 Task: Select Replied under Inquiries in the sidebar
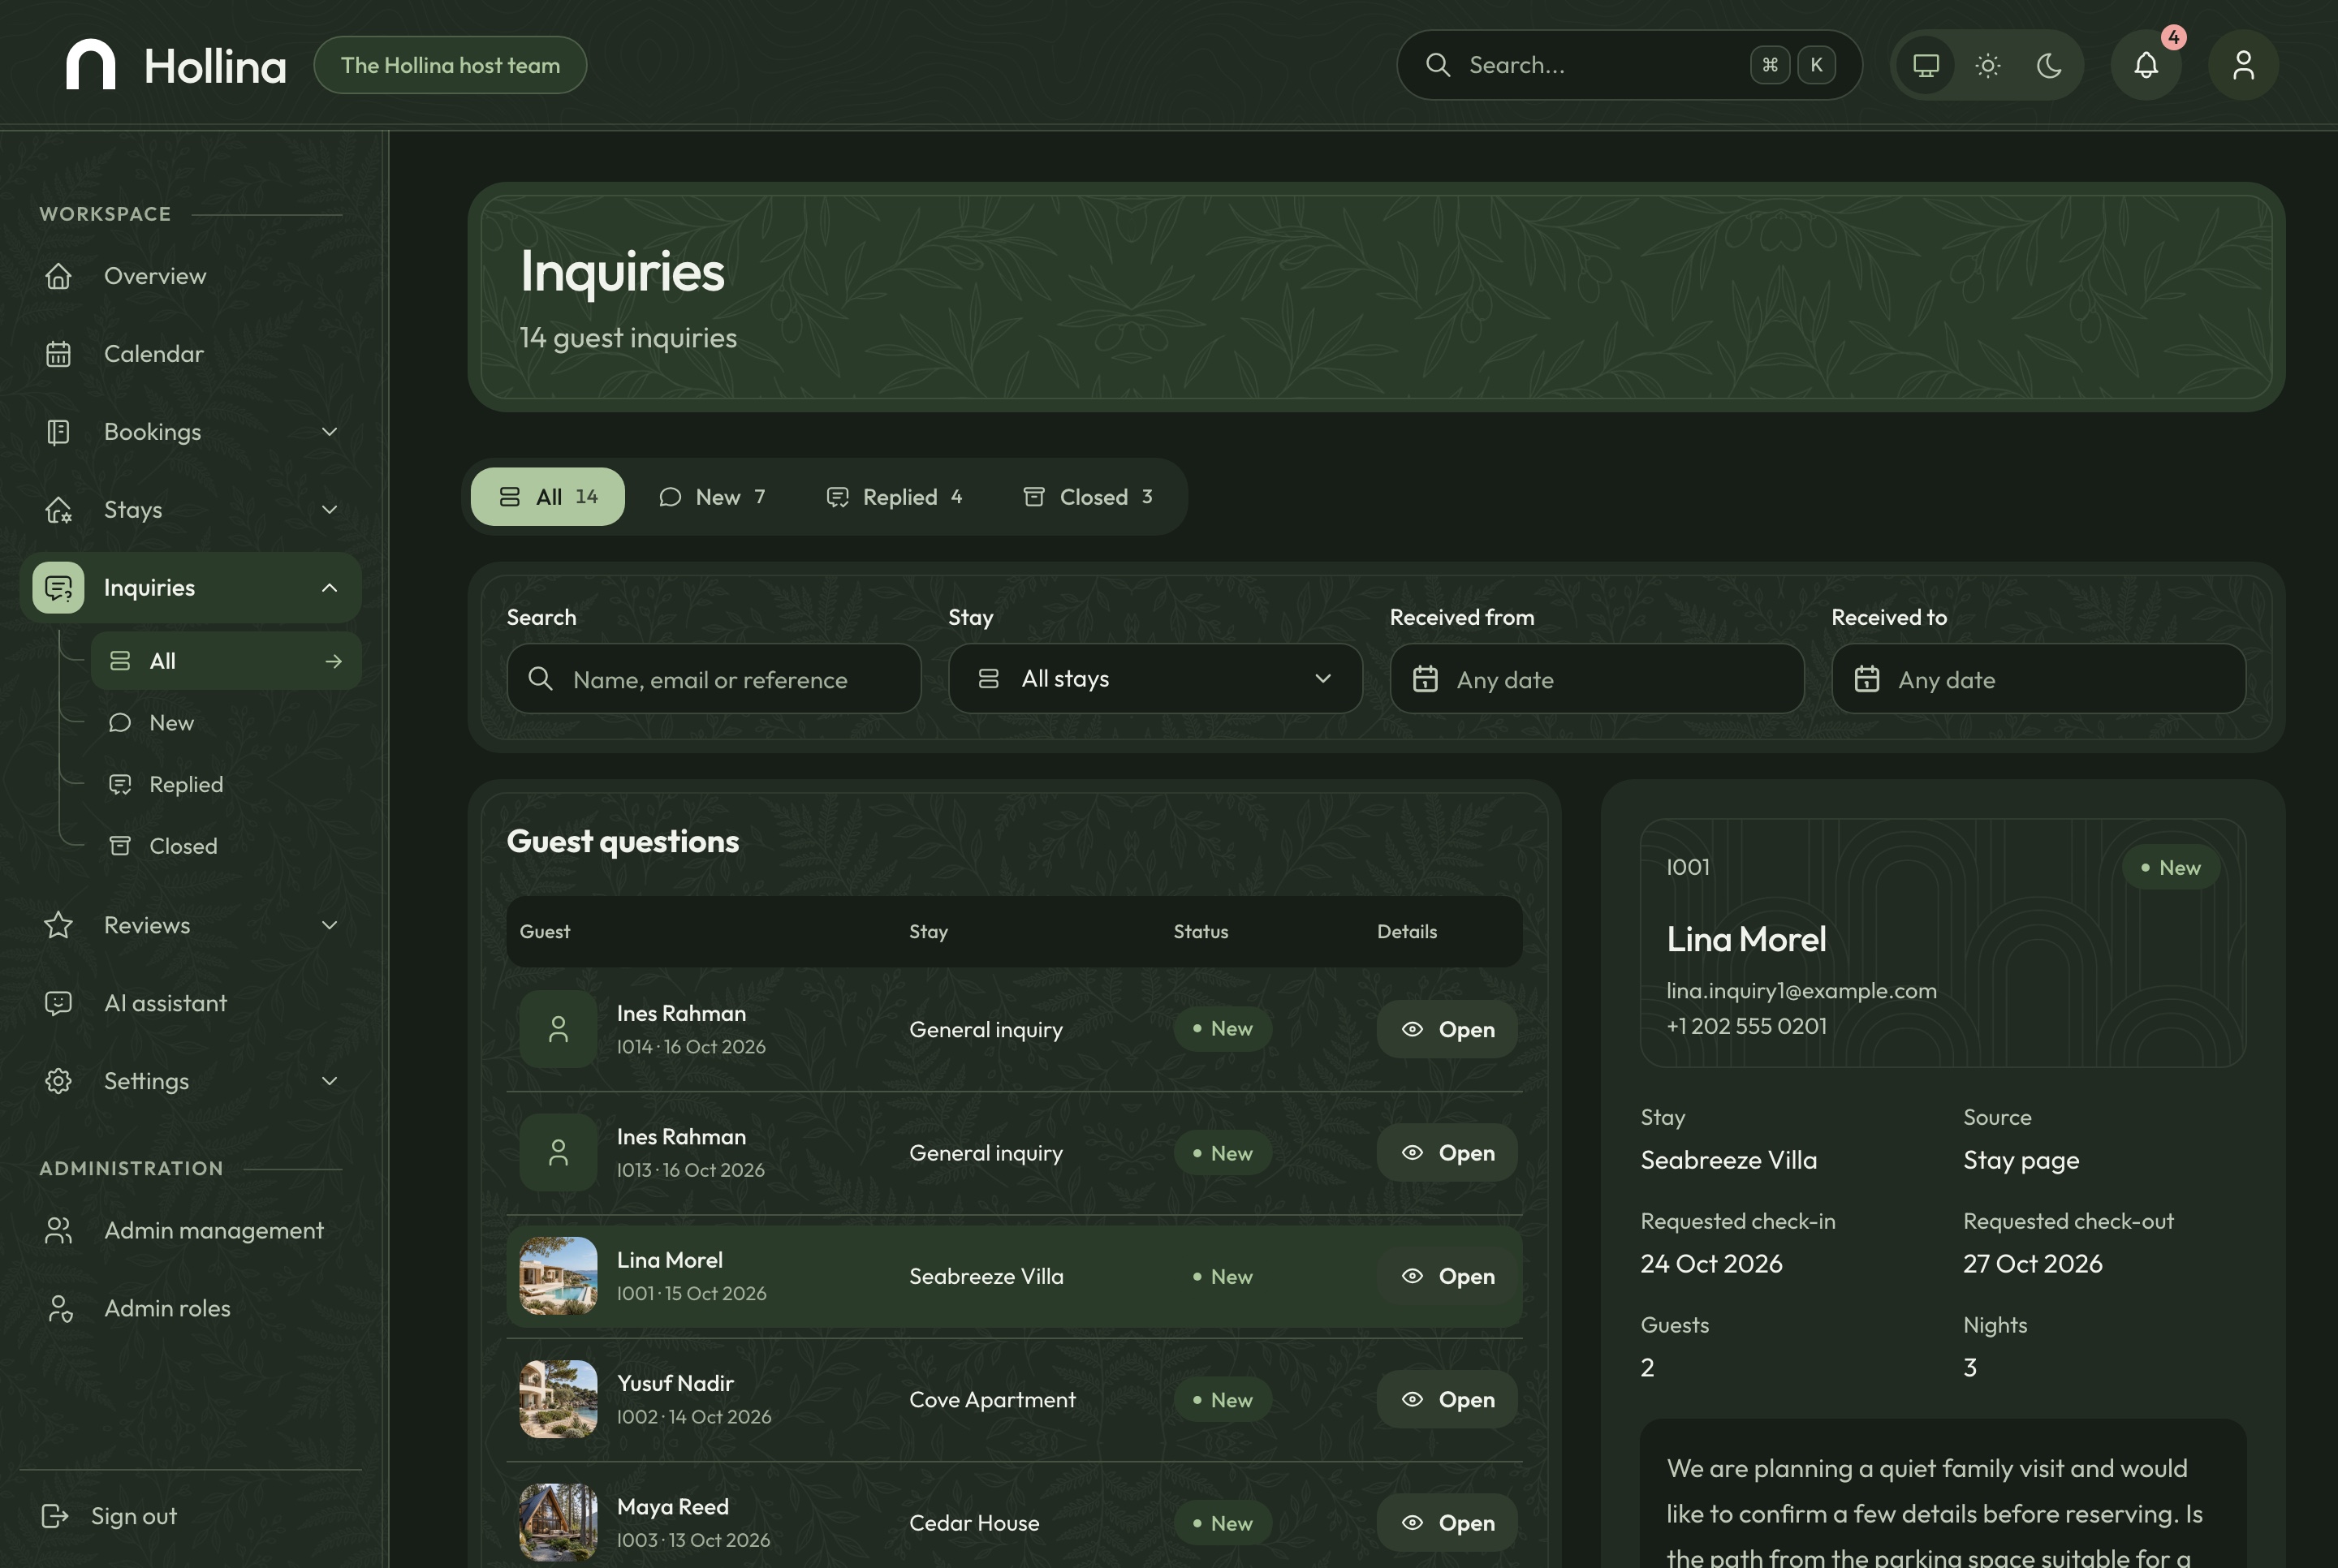pos(226,785)
